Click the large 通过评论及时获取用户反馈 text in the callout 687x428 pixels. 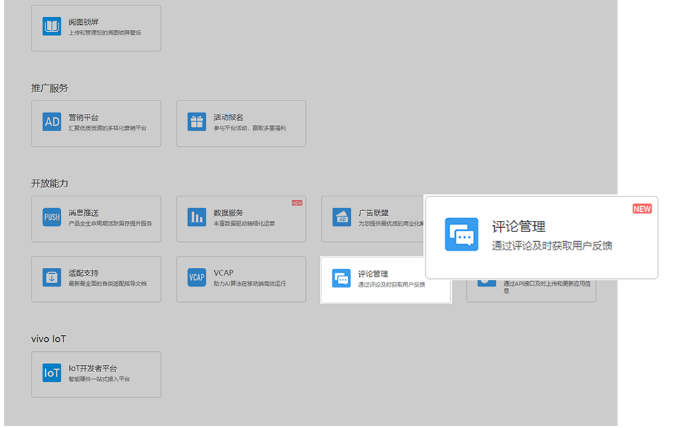[x=552, y=246]
